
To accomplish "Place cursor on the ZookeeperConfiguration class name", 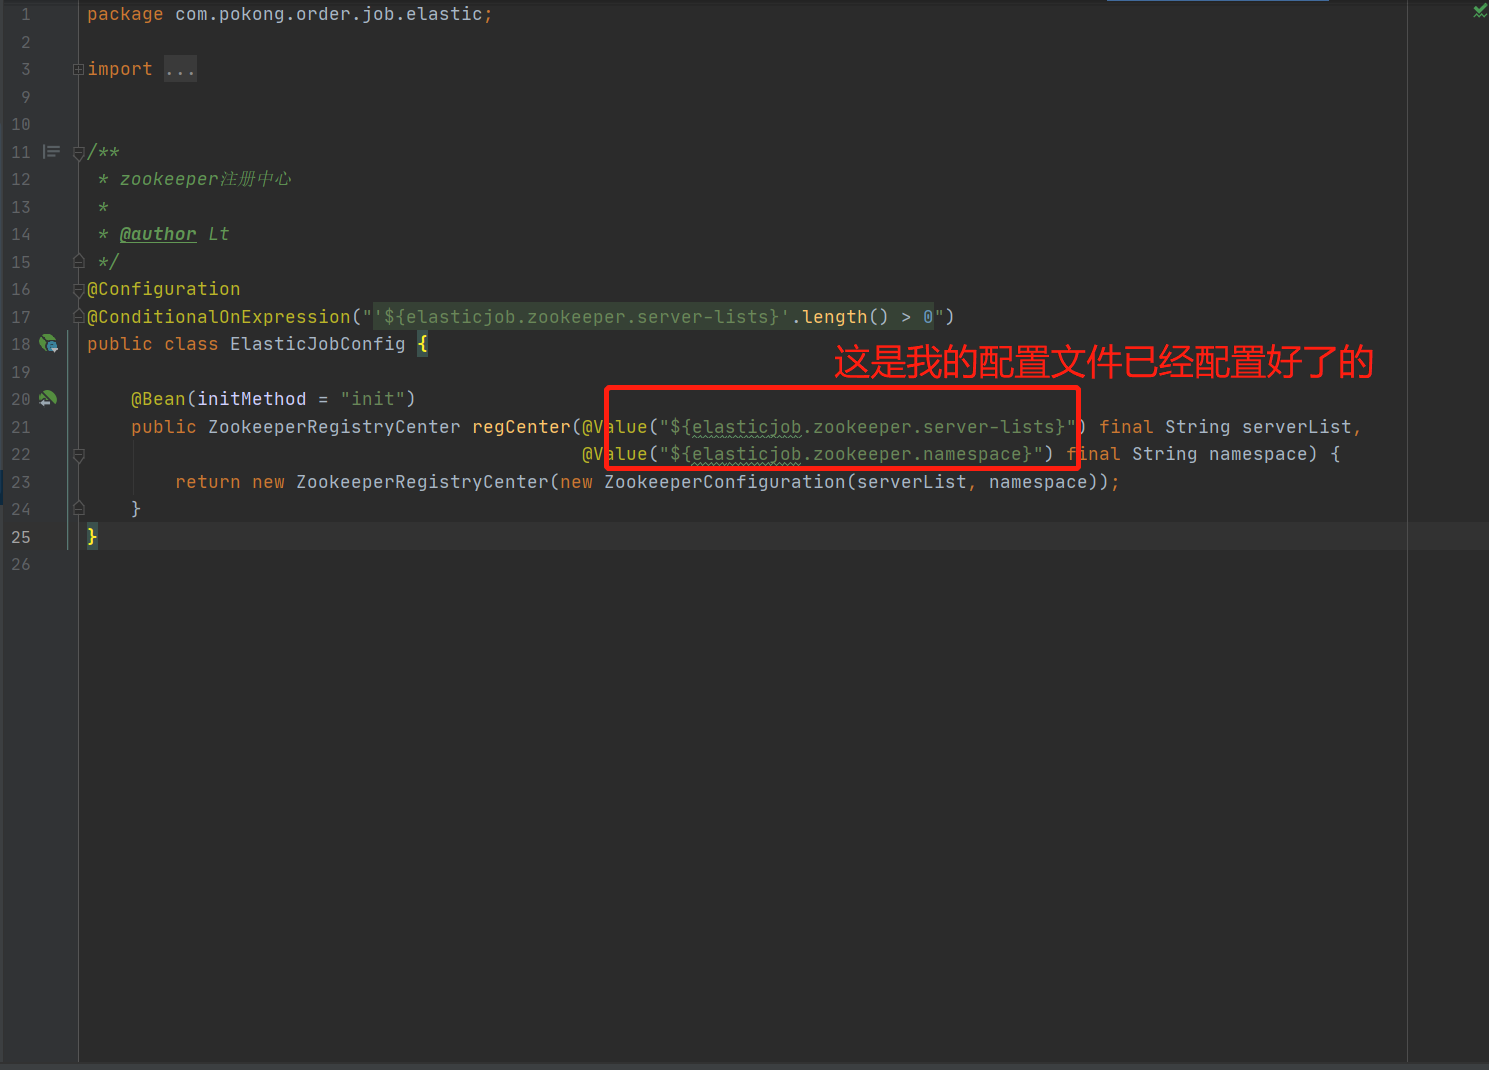I will point(723,481).
